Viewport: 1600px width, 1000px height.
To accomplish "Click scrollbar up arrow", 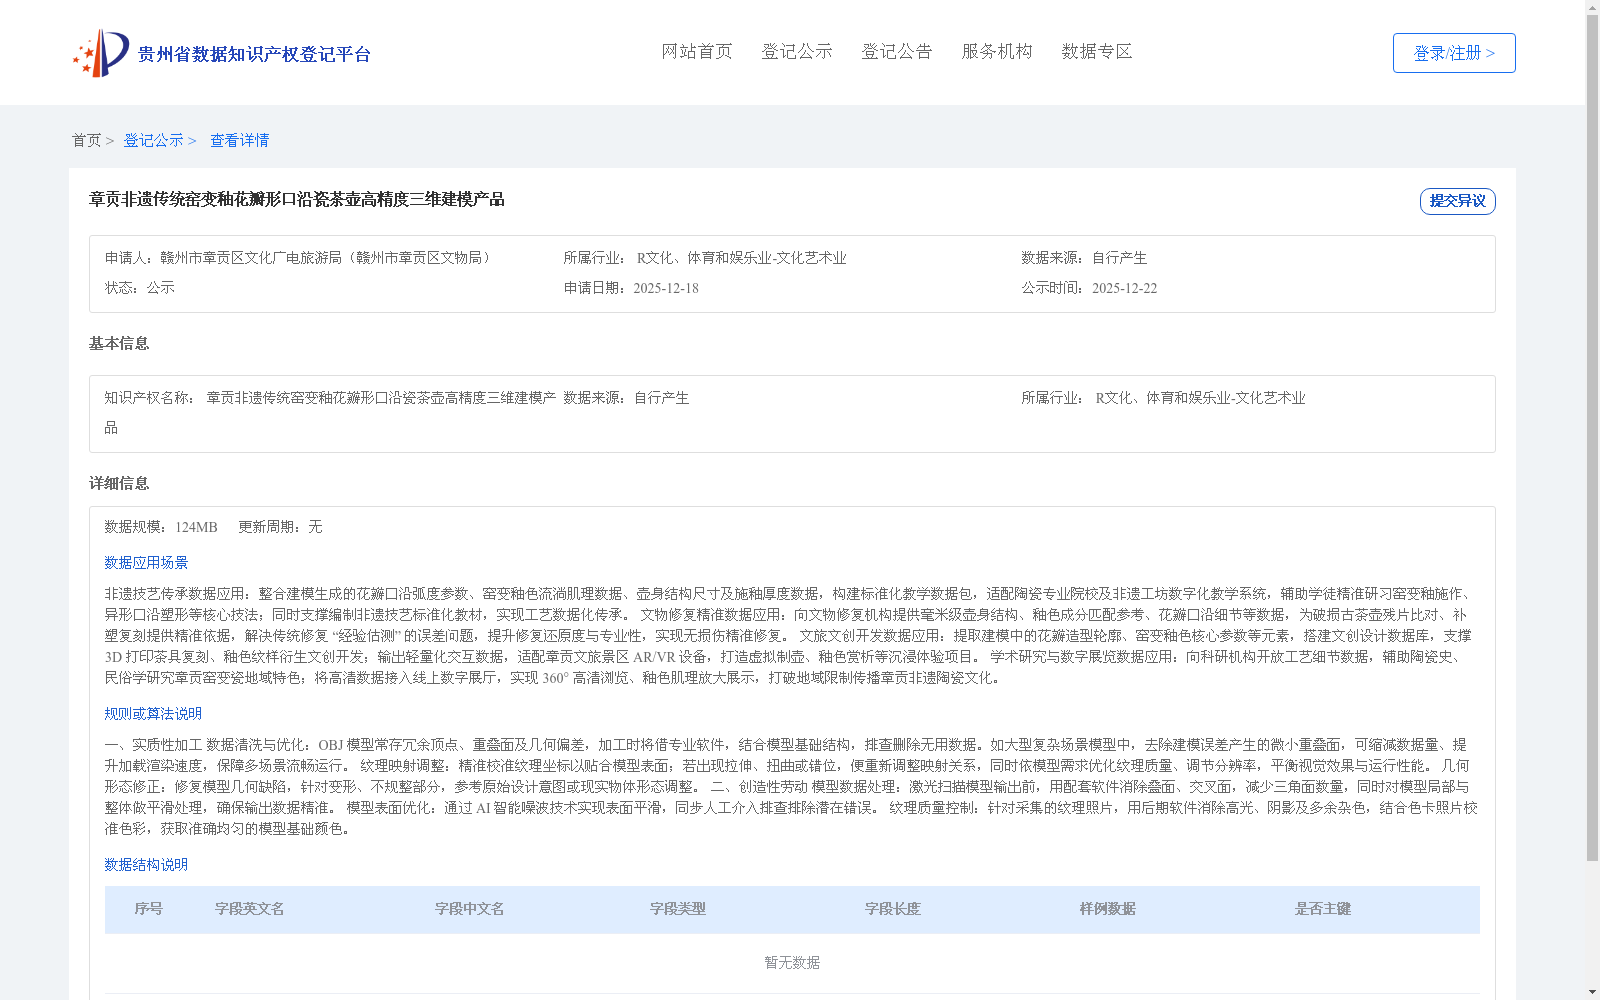I will tap(1592, 7).
